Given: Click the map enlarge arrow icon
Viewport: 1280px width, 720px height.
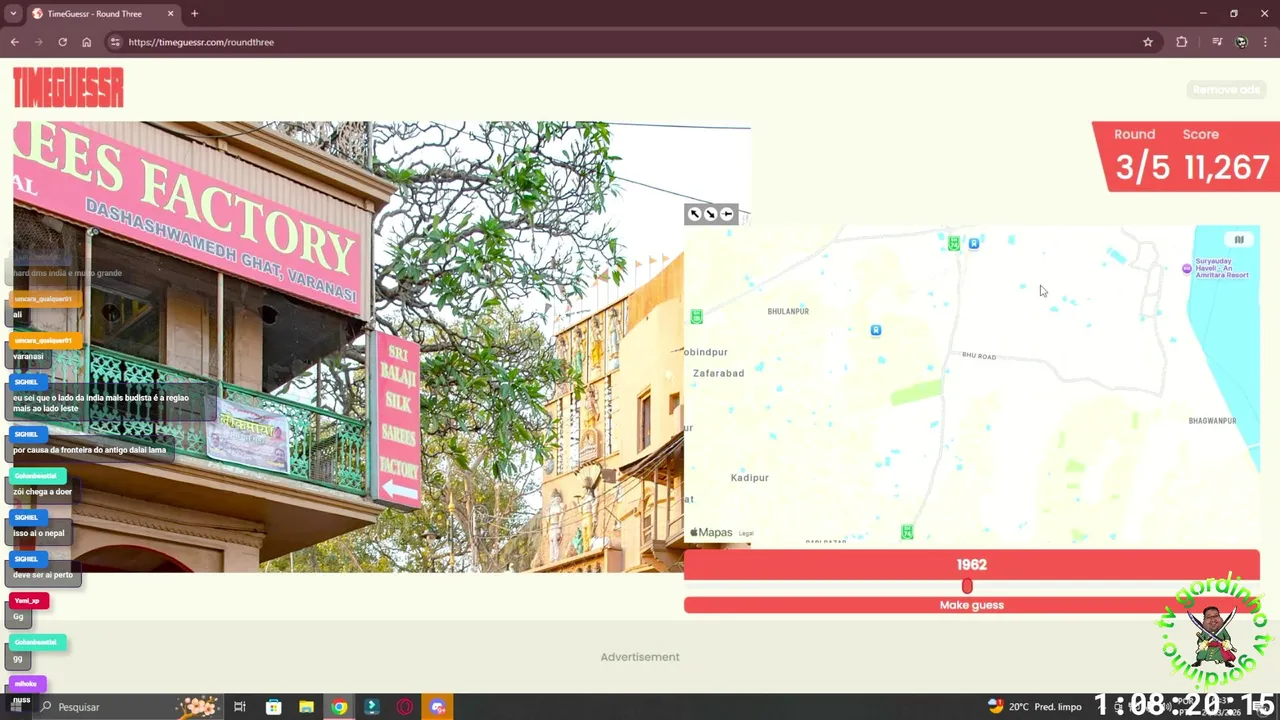Looking at the screenshot, I should pyautogui.click(x=695, y=214).
